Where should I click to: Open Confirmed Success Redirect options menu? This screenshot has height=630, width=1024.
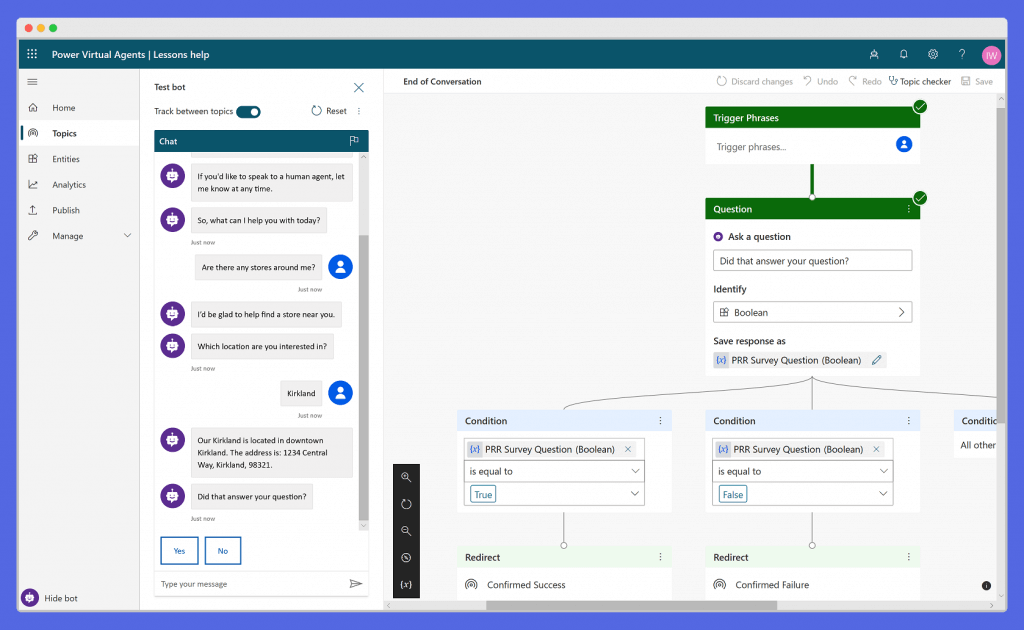click(660, 557)
